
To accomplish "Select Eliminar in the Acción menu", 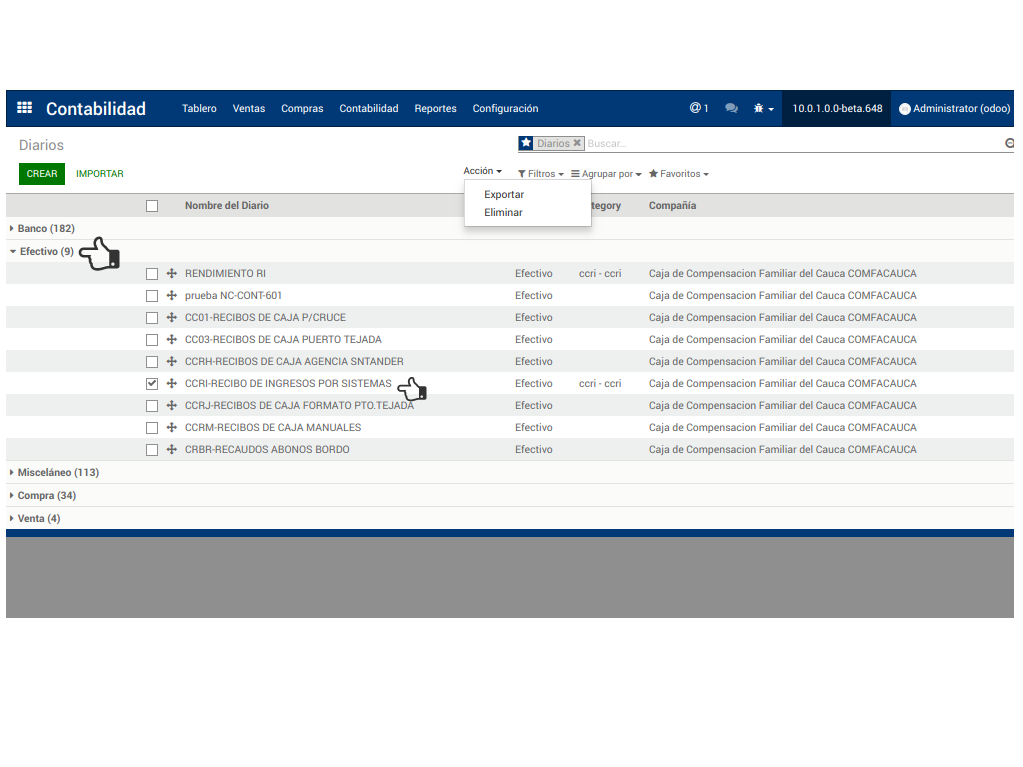I will [x=503, y=213].
